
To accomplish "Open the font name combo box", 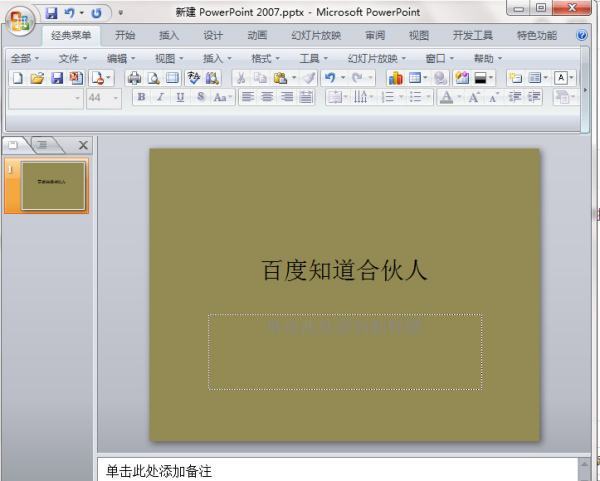I will 46,98.
